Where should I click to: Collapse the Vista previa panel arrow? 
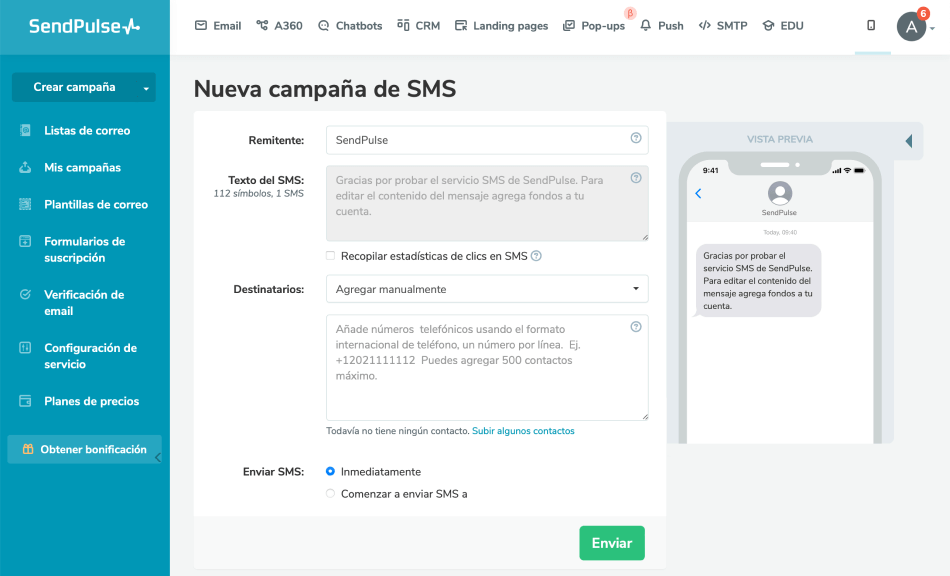tap(909, 141)
